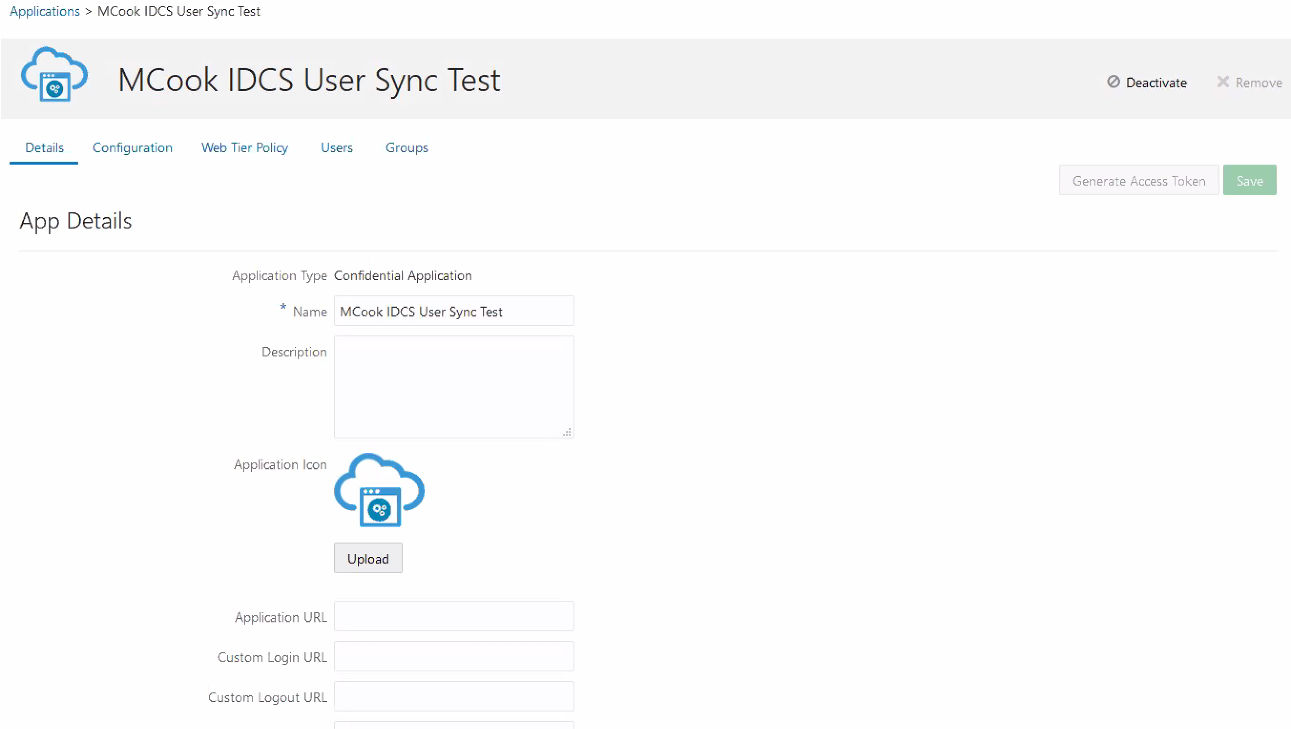Screen dimensions: 1291x729
Task: Click inside the Description text area
Action: pyautogui.click(x=454, y=386)
